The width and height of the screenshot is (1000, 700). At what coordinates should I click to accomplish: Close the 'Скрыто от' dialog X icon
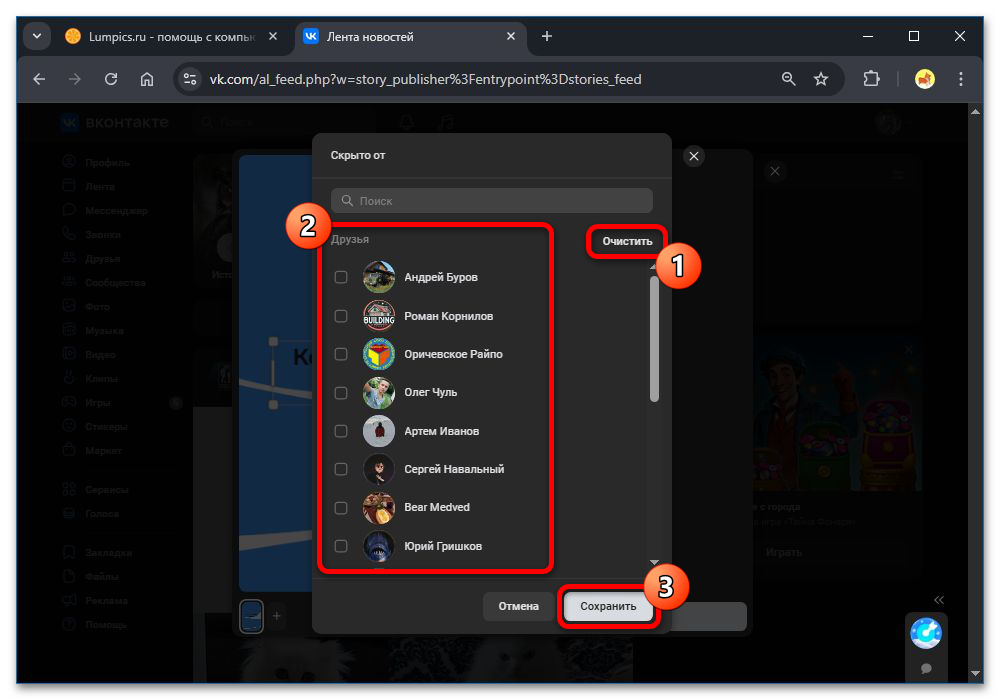(694, 156)
